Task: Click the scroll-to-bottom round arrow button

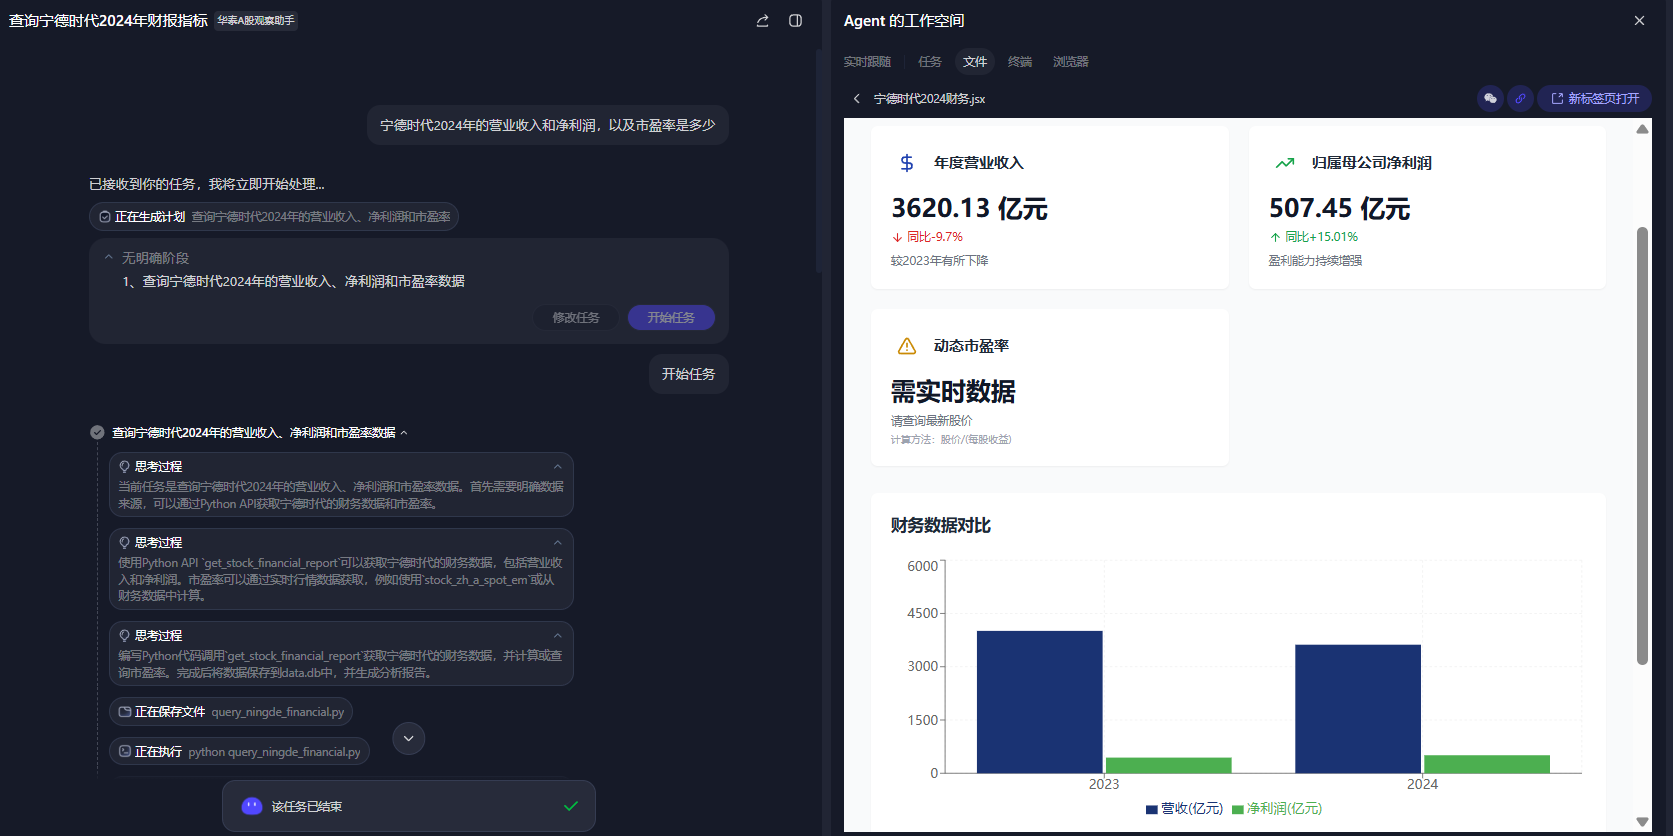Action: point(408,739)
